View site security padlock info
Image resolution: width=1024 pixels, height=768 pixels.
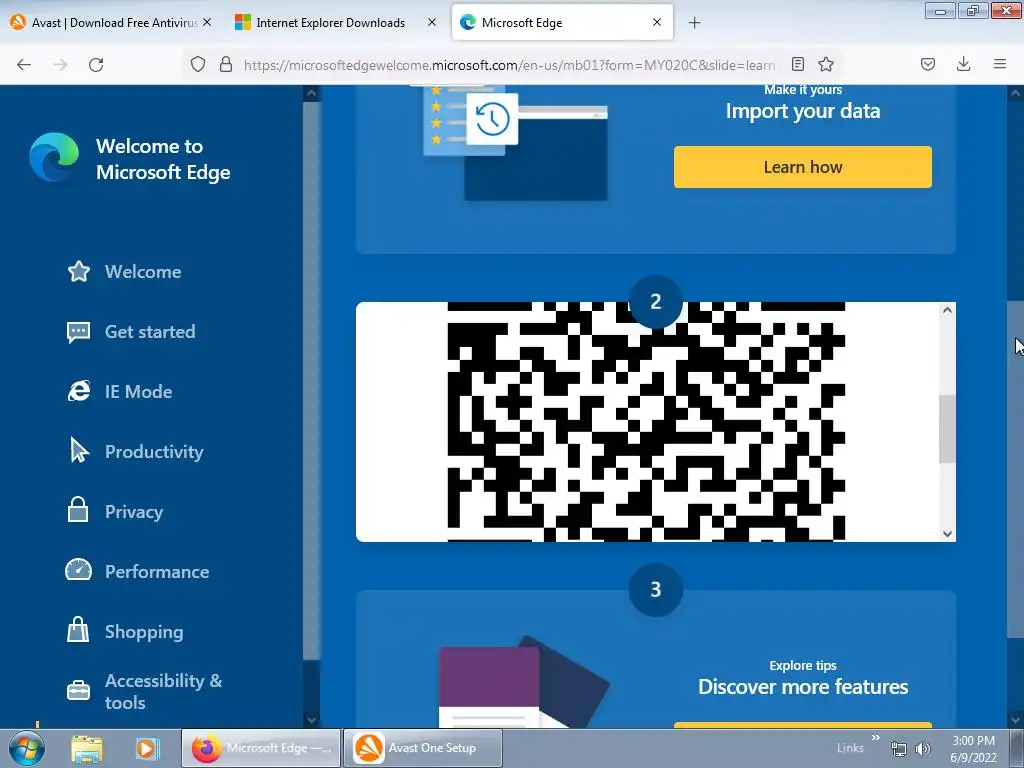226,64
